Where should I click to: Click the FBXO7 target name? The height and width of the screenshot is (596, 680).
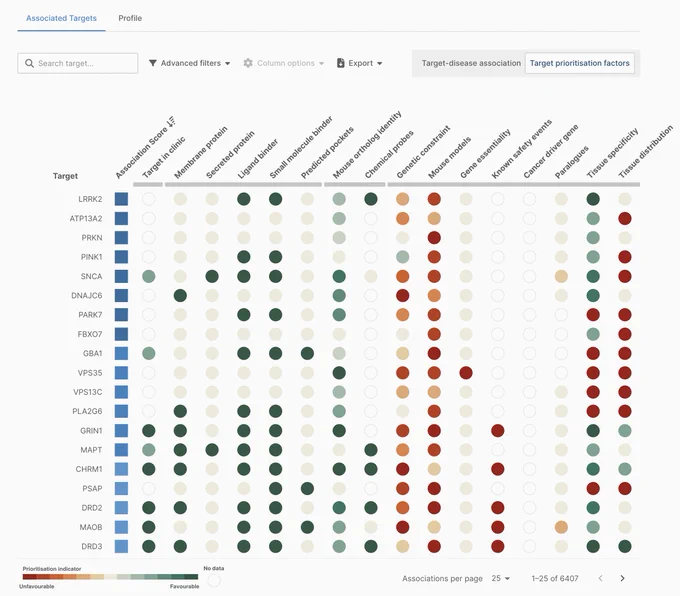90,334
